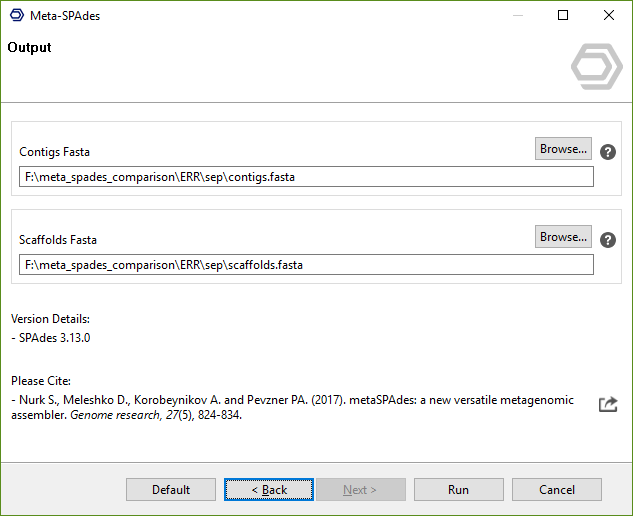Open help for Scaffolds Fasta
633x516 pixels.
607,240
